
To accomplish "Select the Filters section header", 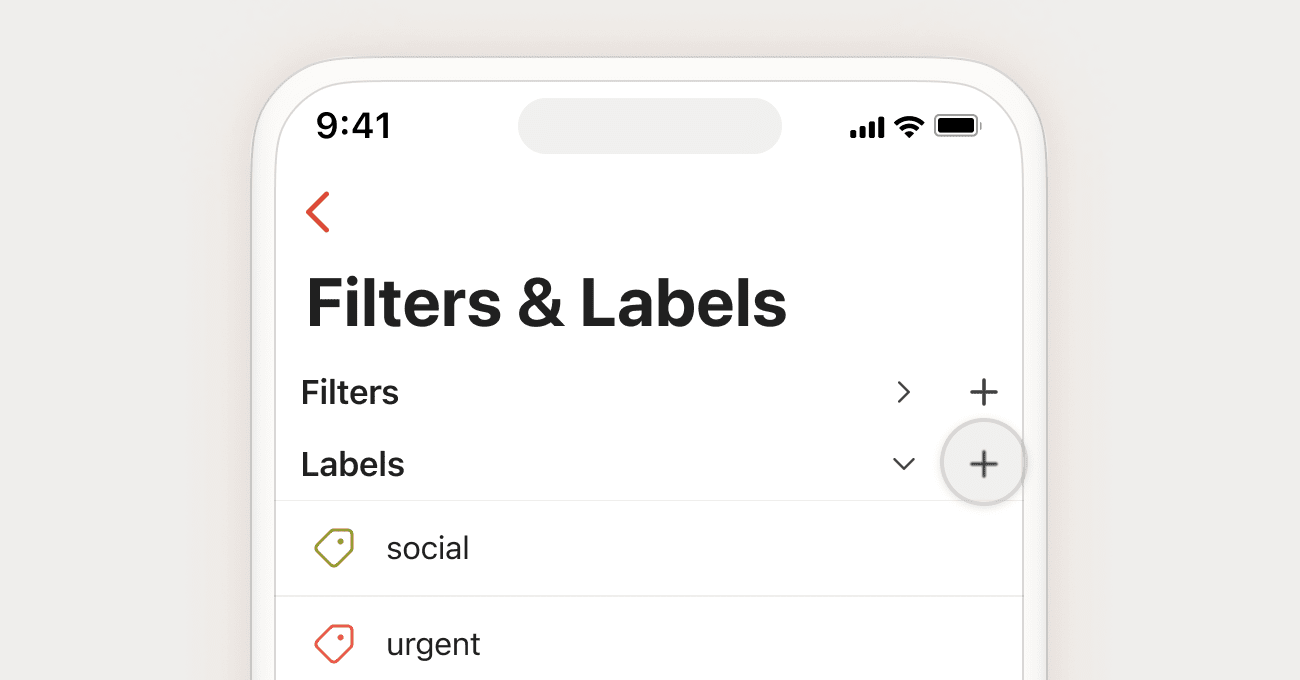I will (x=349, y=392).
